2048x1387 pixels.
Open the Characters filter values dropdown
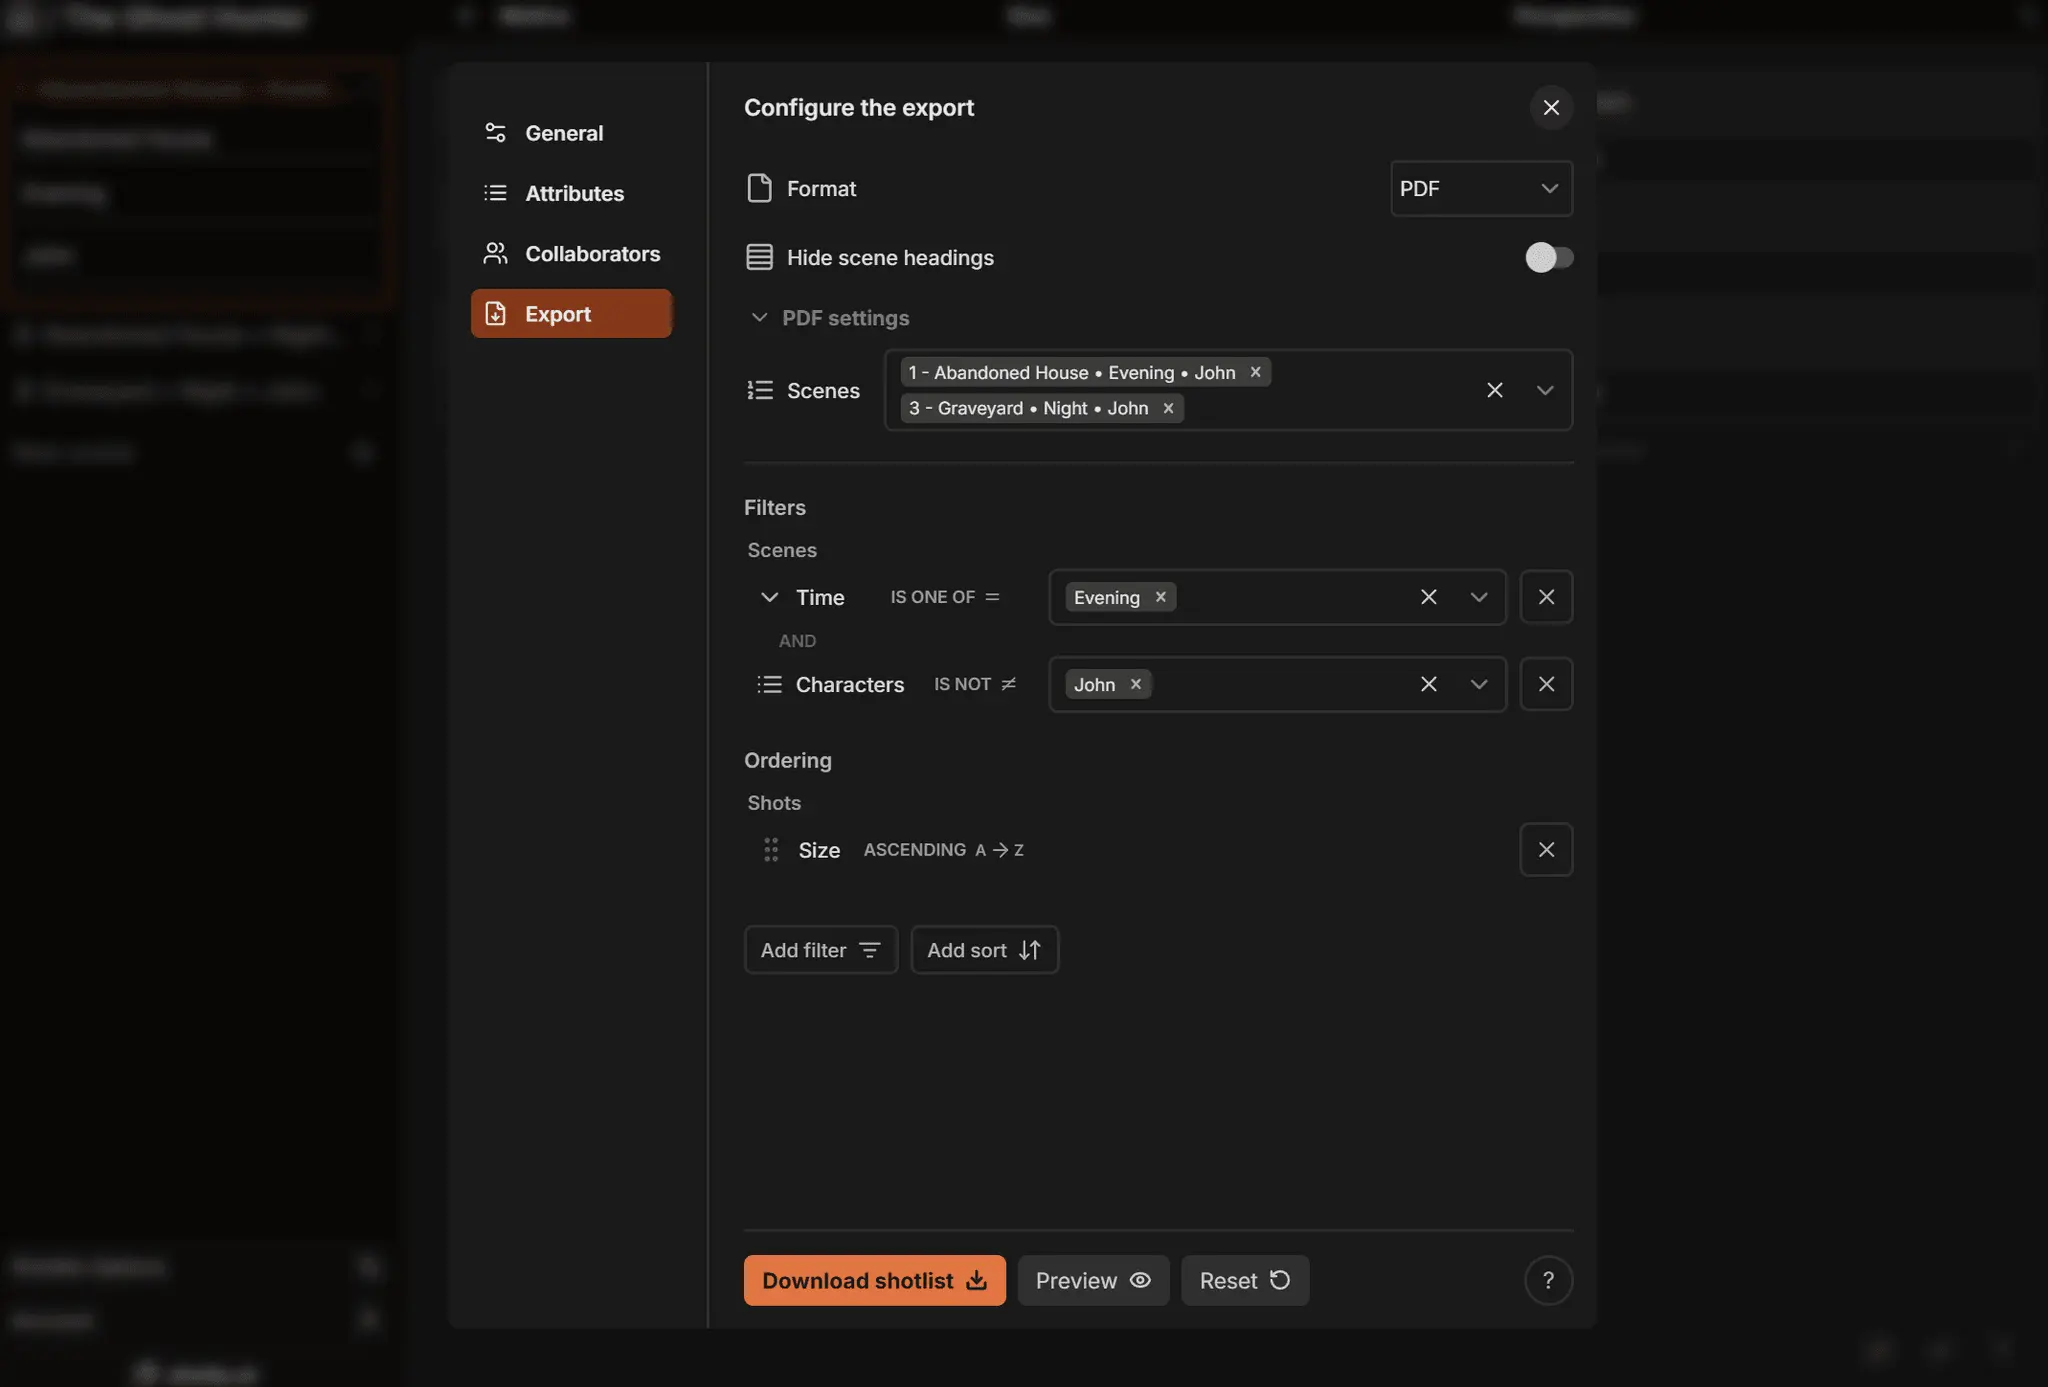pyautogui.click(x=1479, y=684)
